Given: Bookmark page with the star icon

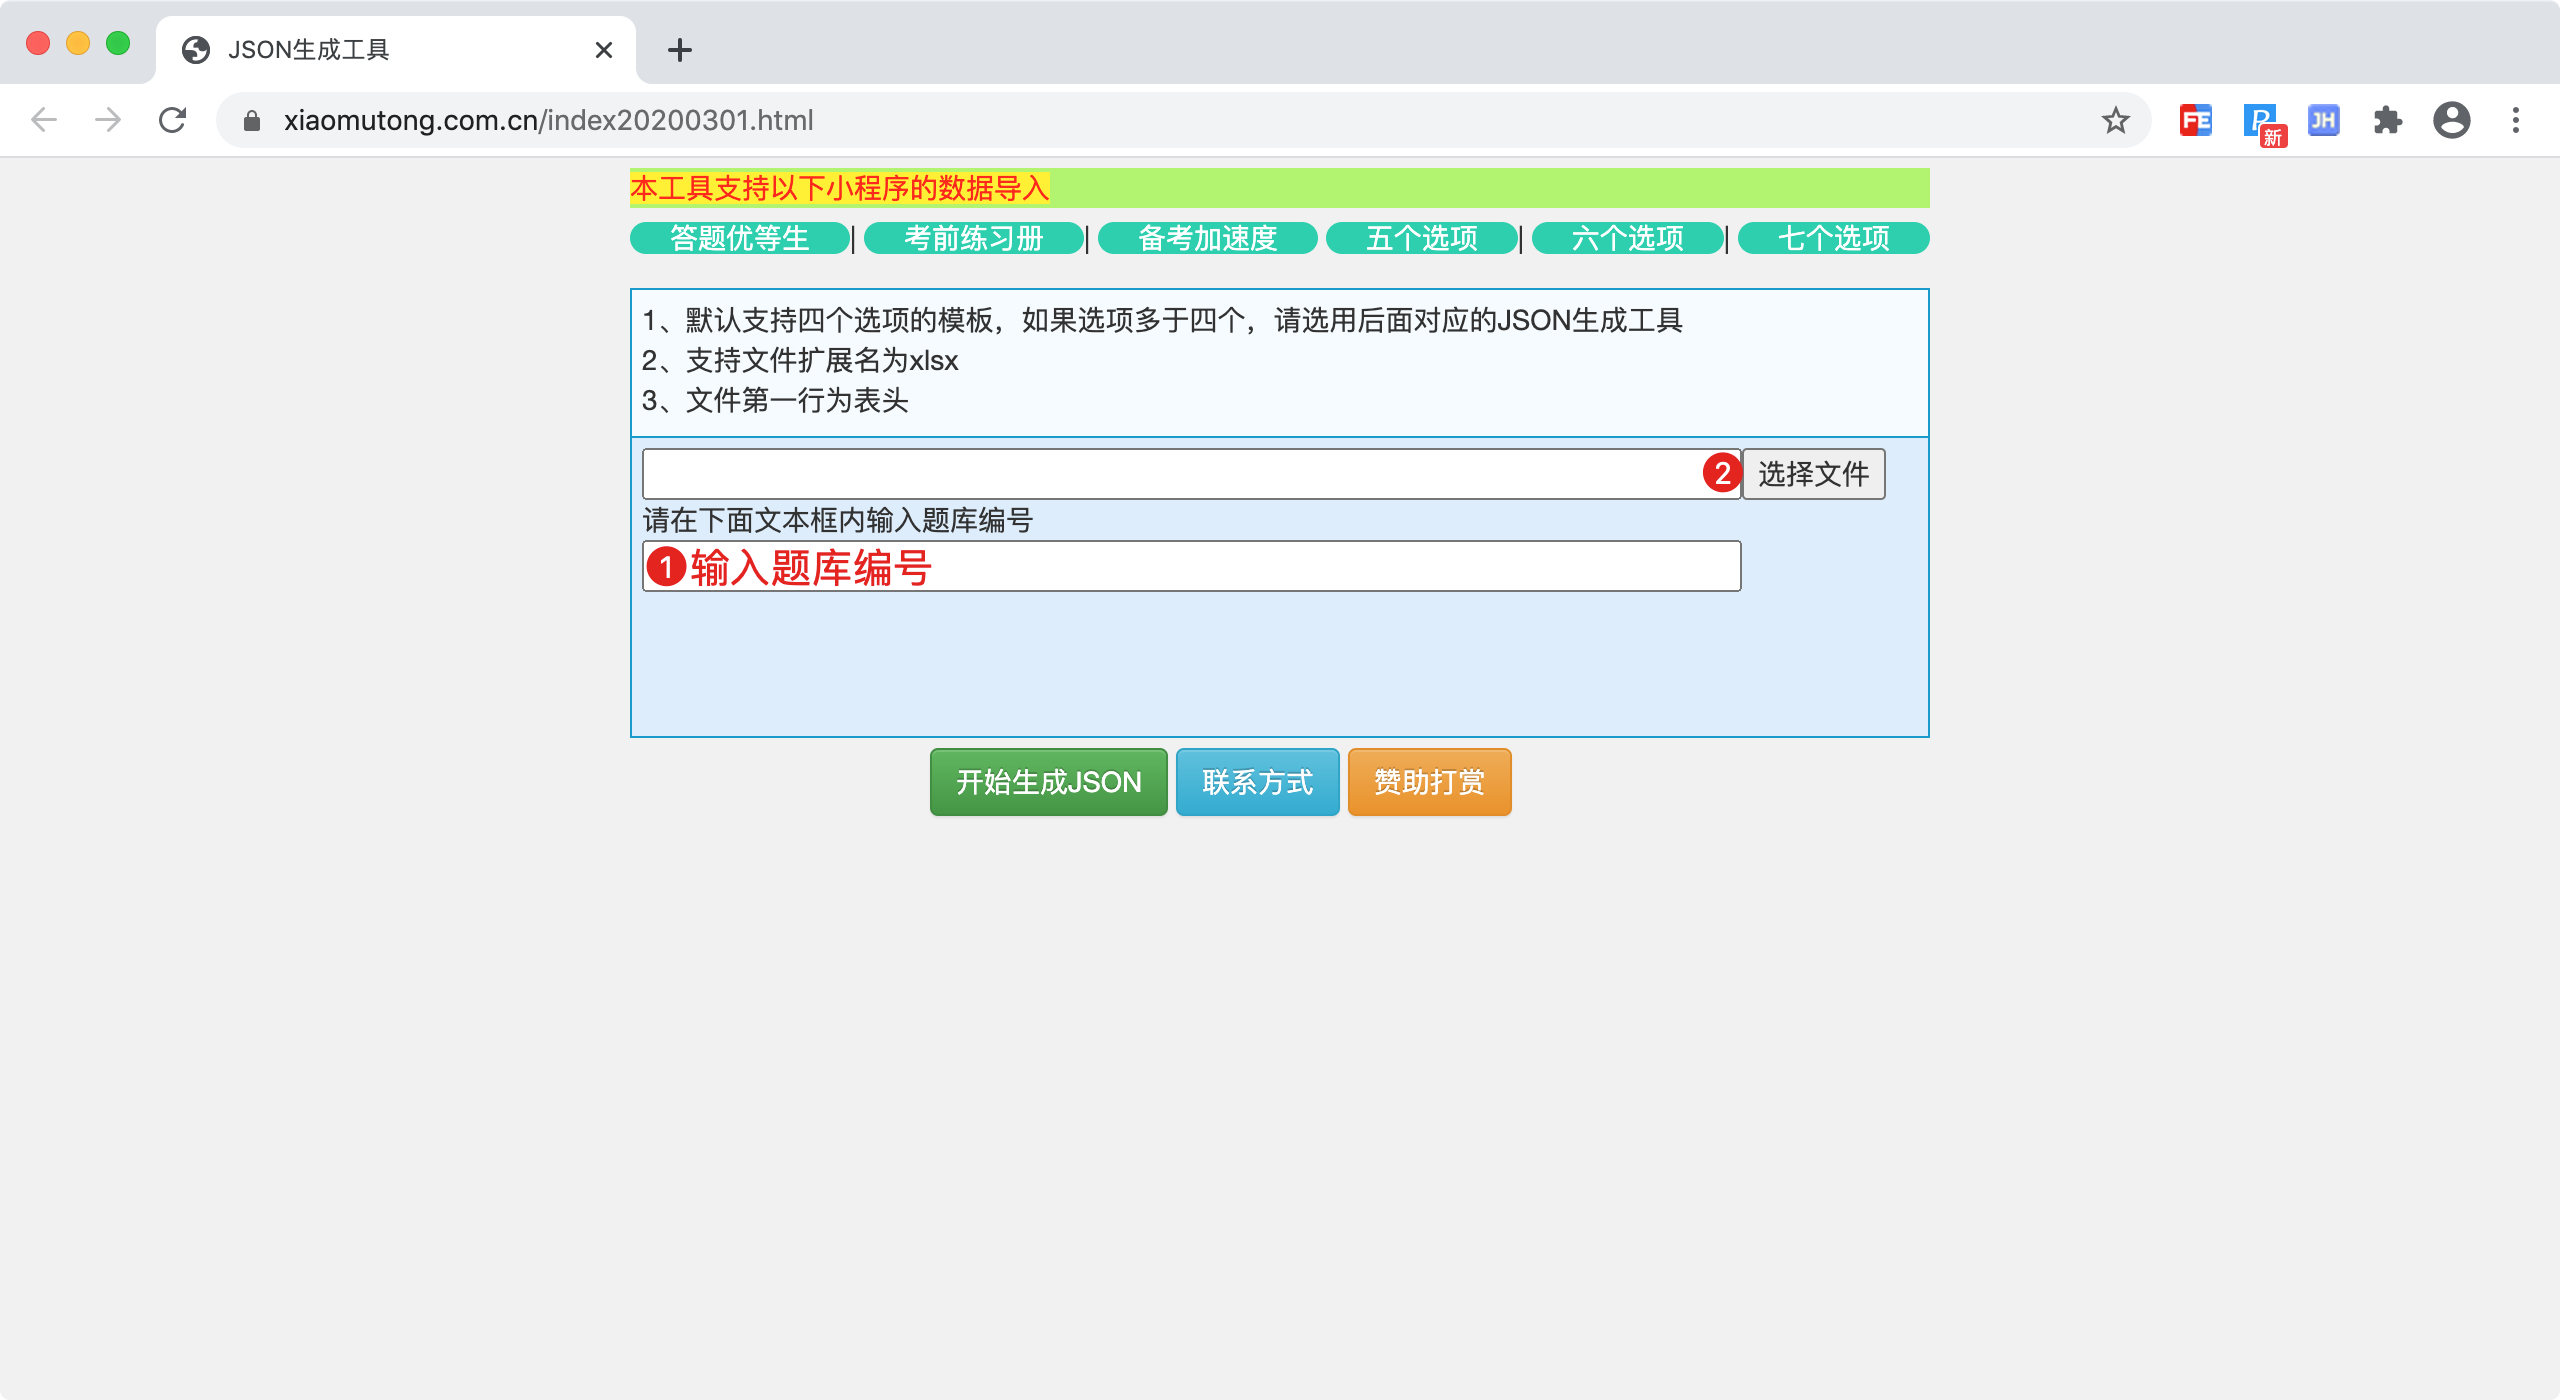Looking at the screenshot, I should (2115, 120).
